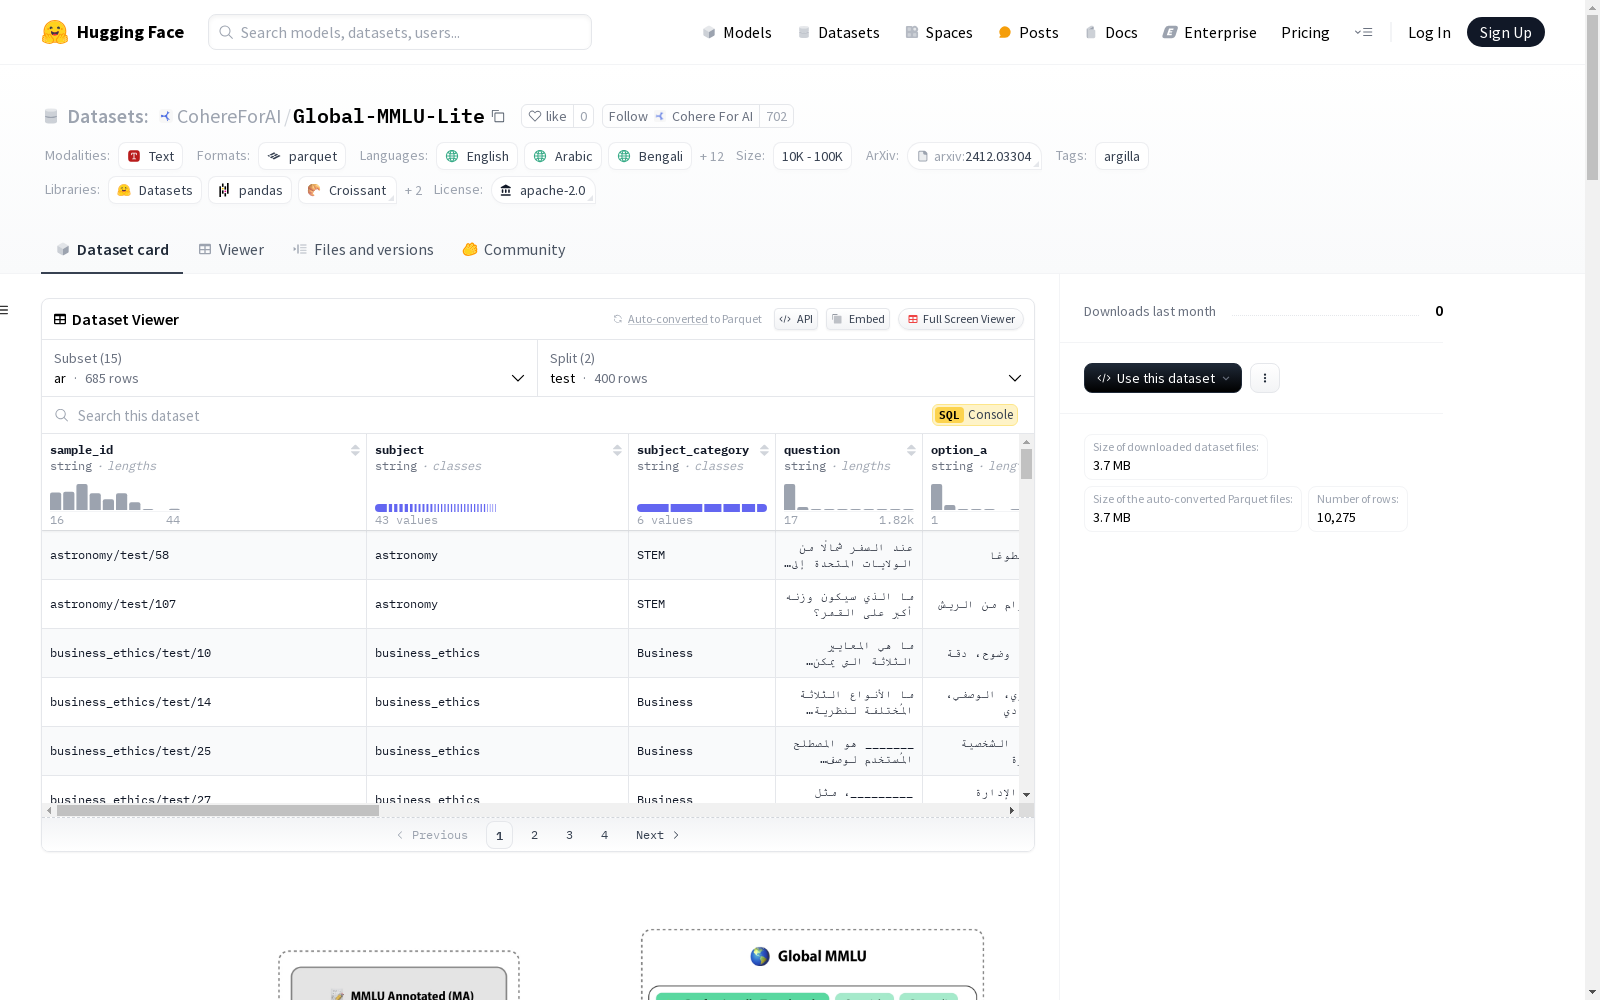The width and height of the screenshot is (1600, 1000).
Task: Click the apache-2.0 license tag
Action: pos(543,190)
